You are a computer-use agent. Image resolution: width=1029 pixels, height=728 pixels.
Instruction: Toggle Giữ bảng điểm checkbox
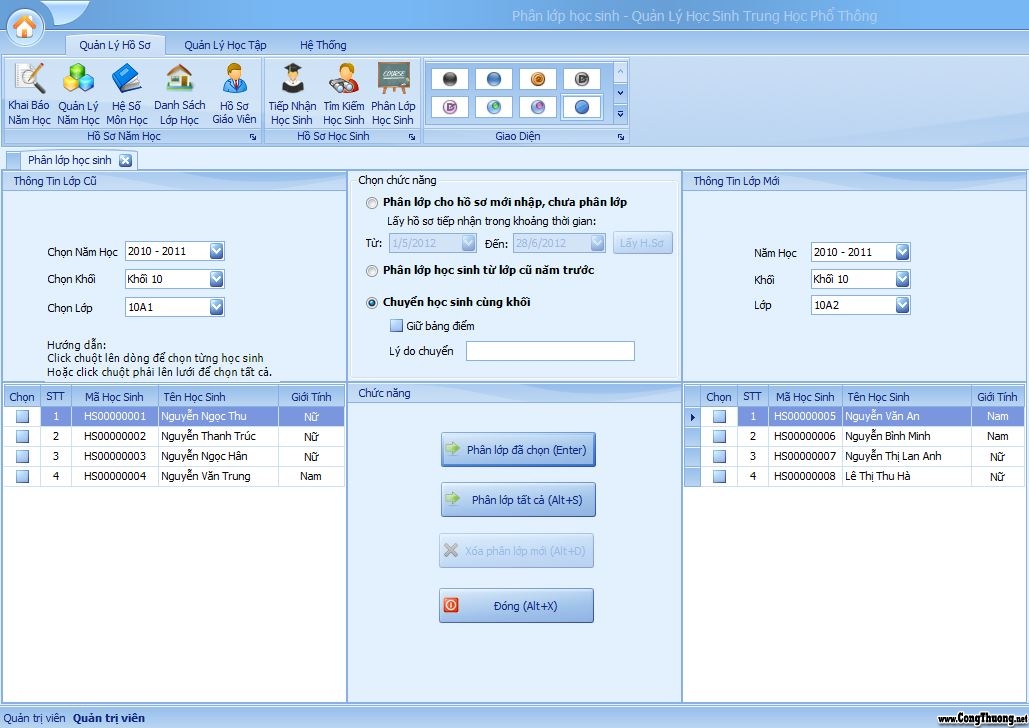[396, 326]
